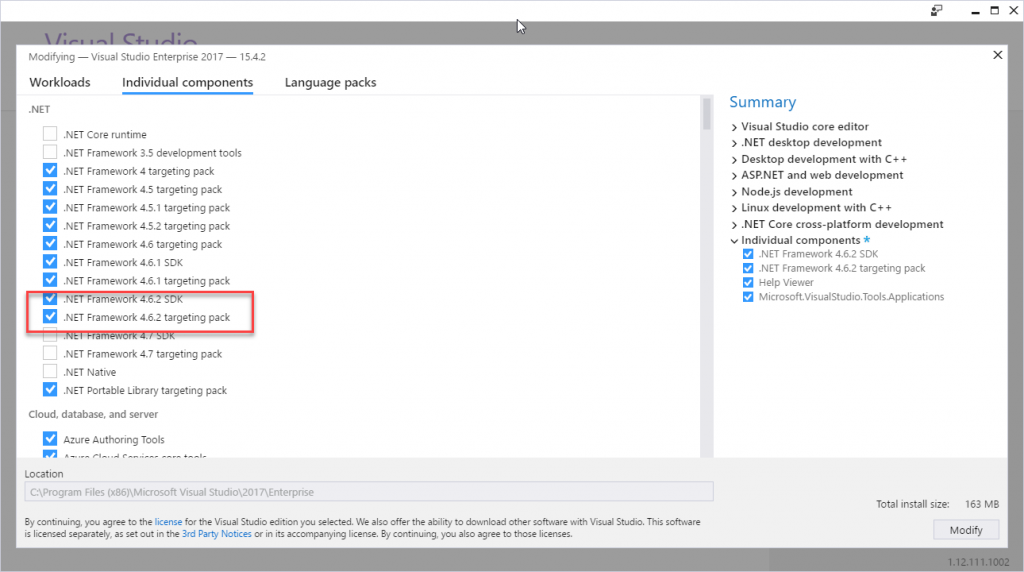This screenshot has height=572, width=1024.
Task: Switch to the Workloads tab
Action: pos(60,82)
